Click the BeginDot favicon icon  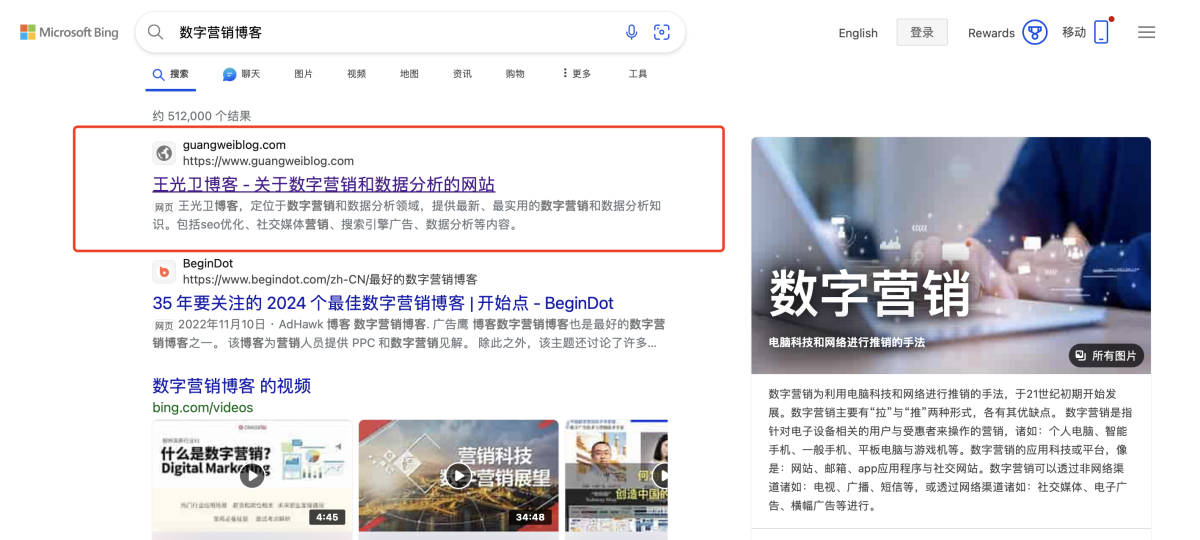pos(164,272)
